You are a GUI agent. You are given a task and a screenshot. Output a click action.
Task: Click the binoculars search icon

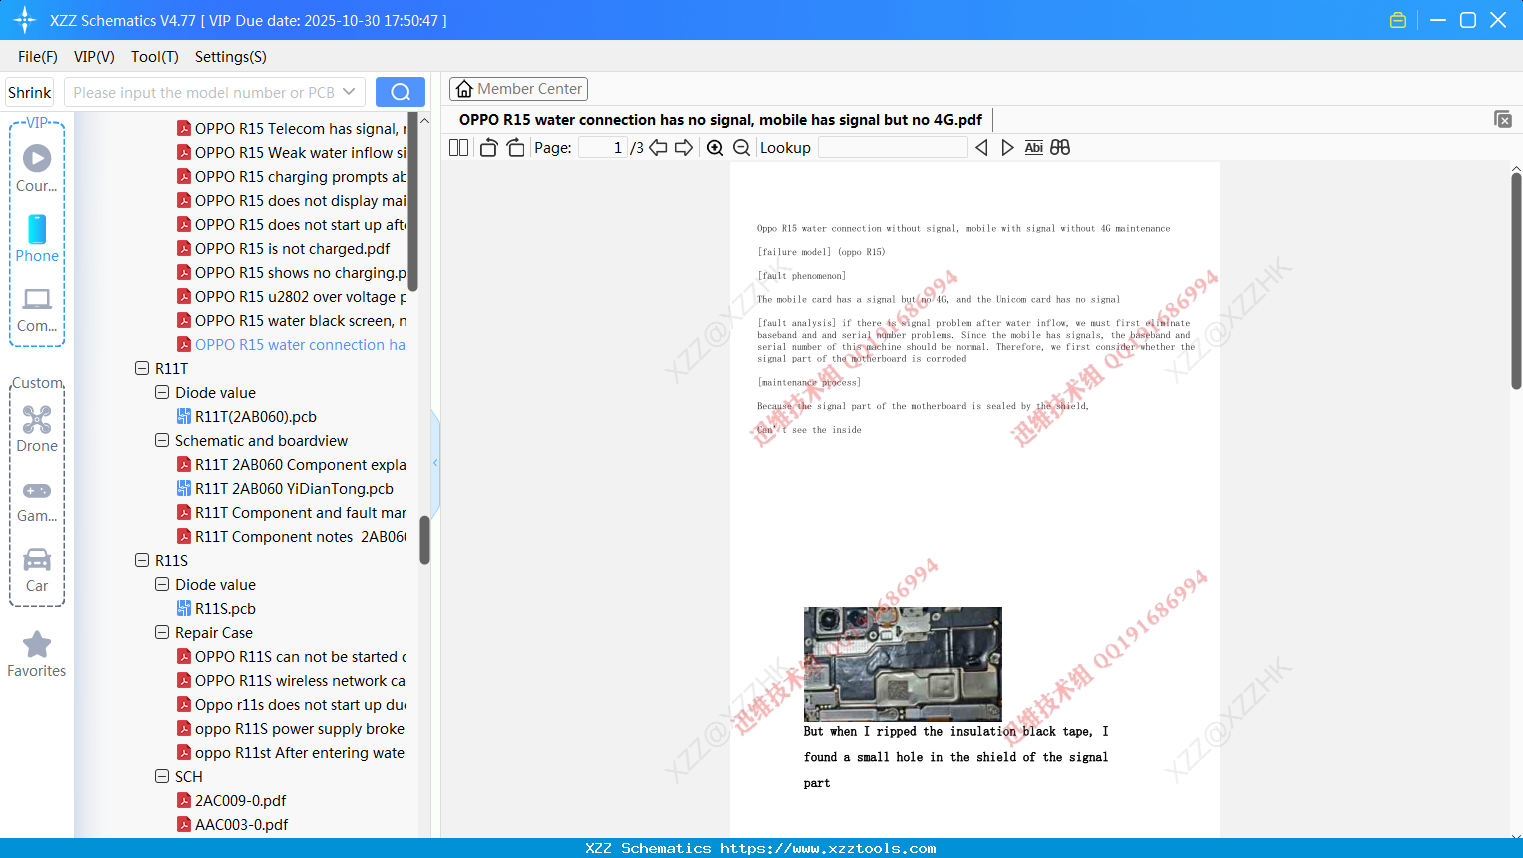(1060, 148)
